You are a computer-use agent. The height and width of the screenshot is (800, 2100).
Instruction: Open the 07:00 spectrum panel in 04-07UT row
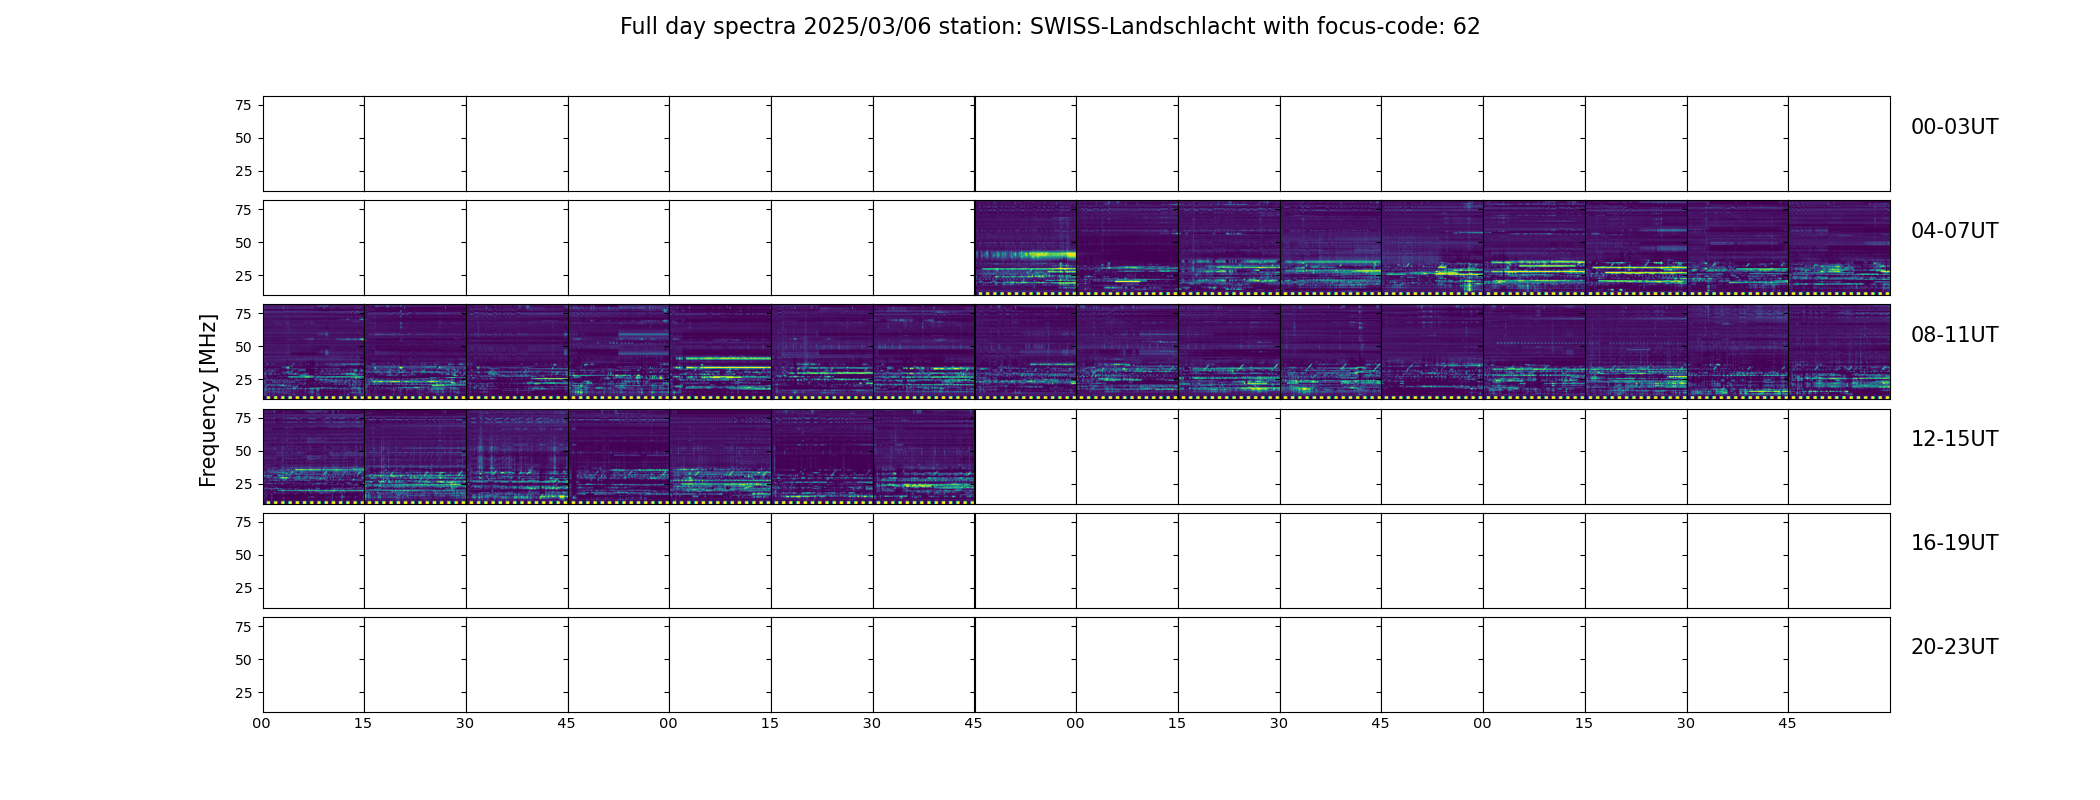pos(1535,248)
